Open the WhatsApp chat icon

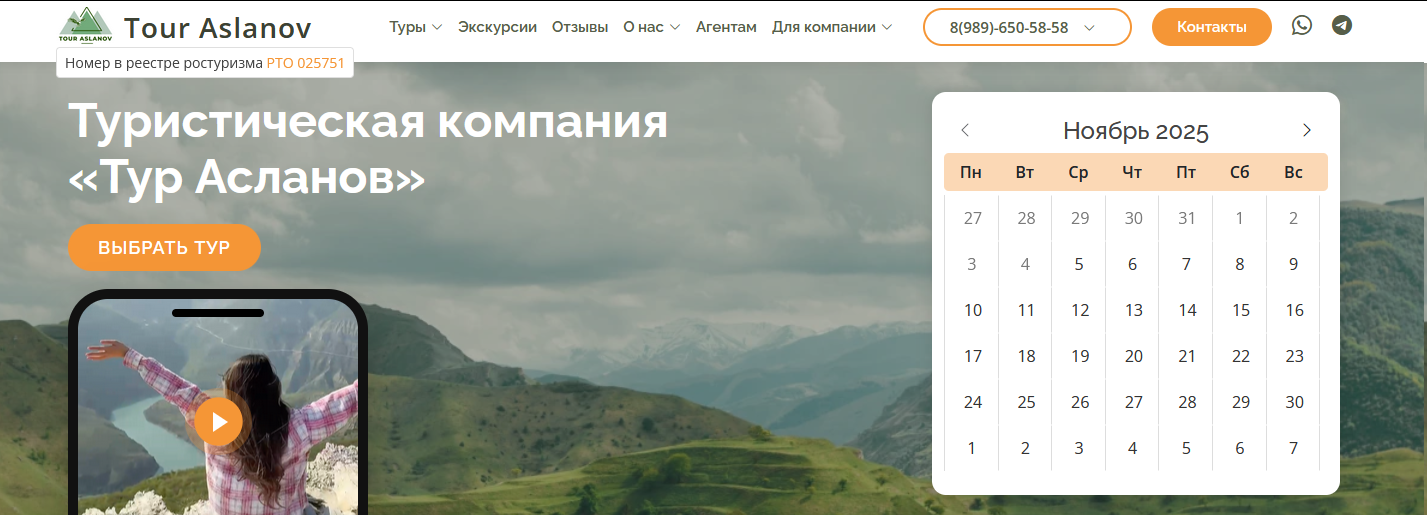(1301, 26)
